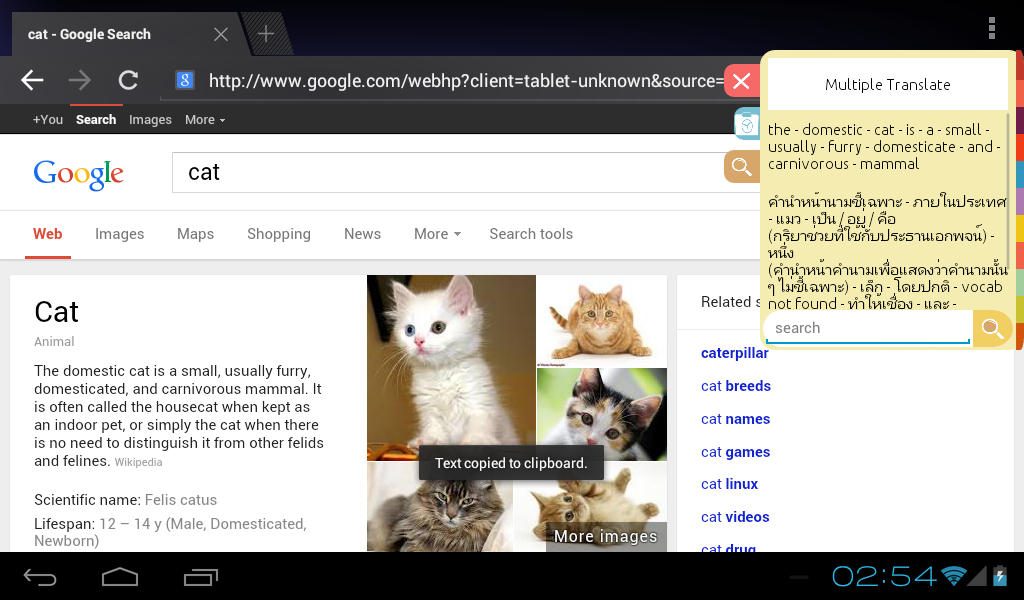Go back to the previous page
The width and height of the screenshot is (1024, 600).
tap(32, 80)
